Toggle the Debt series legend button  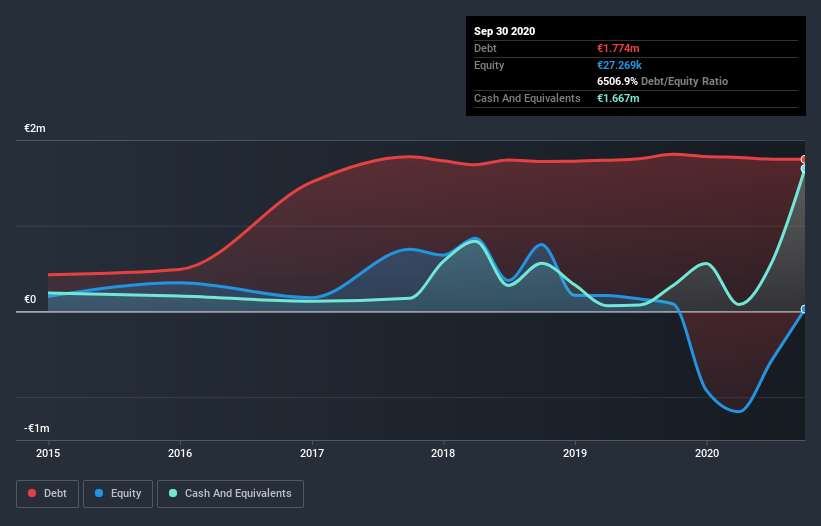pyautogui.click(x=48, y=494)
